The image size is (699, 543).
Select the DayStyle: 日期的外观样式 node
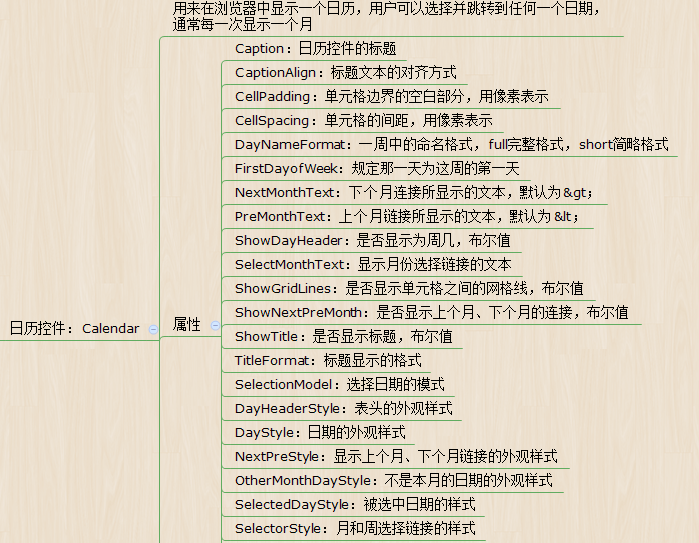[320, 433]
